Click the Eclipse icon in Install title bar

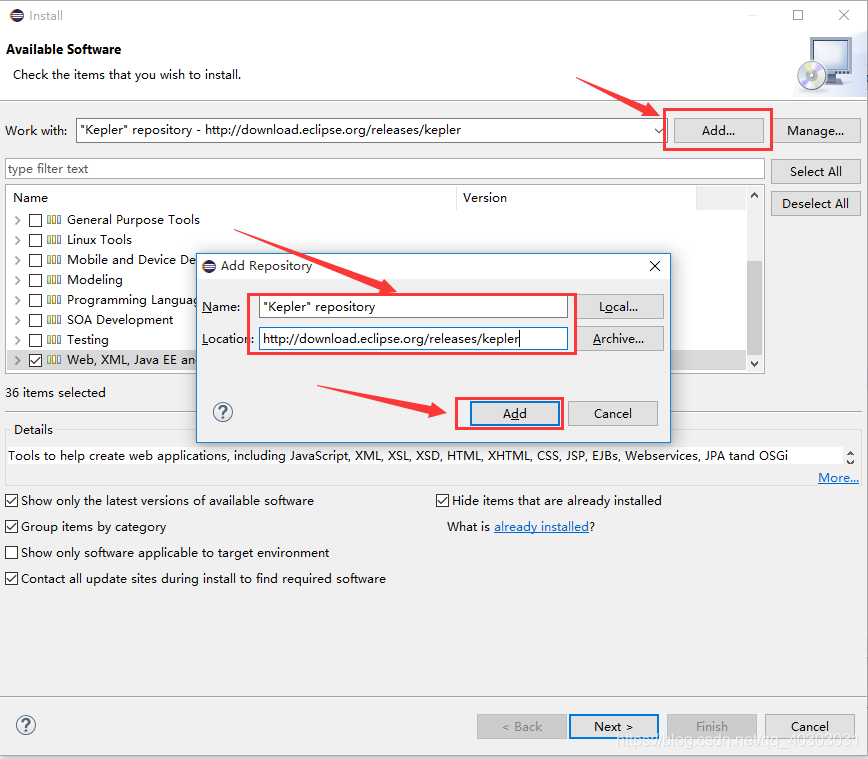(17, 15)
